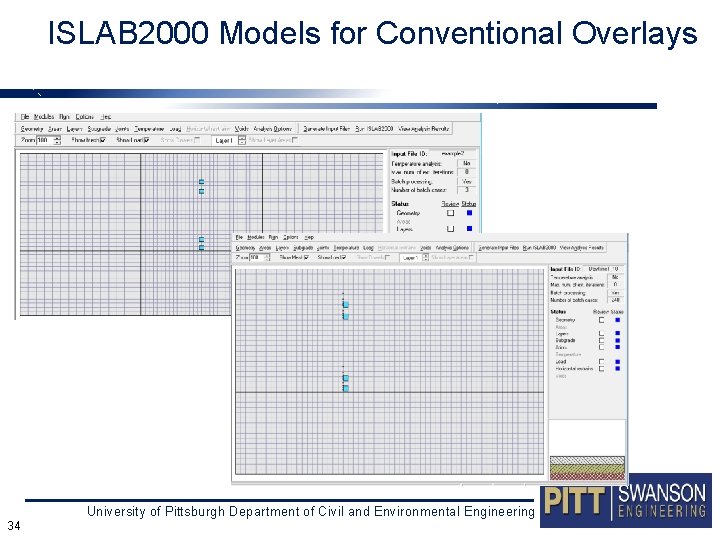Open File menu in front ISLAB2000 window
The width and height of the screenshot is (720, 540).
coord(239,237)
